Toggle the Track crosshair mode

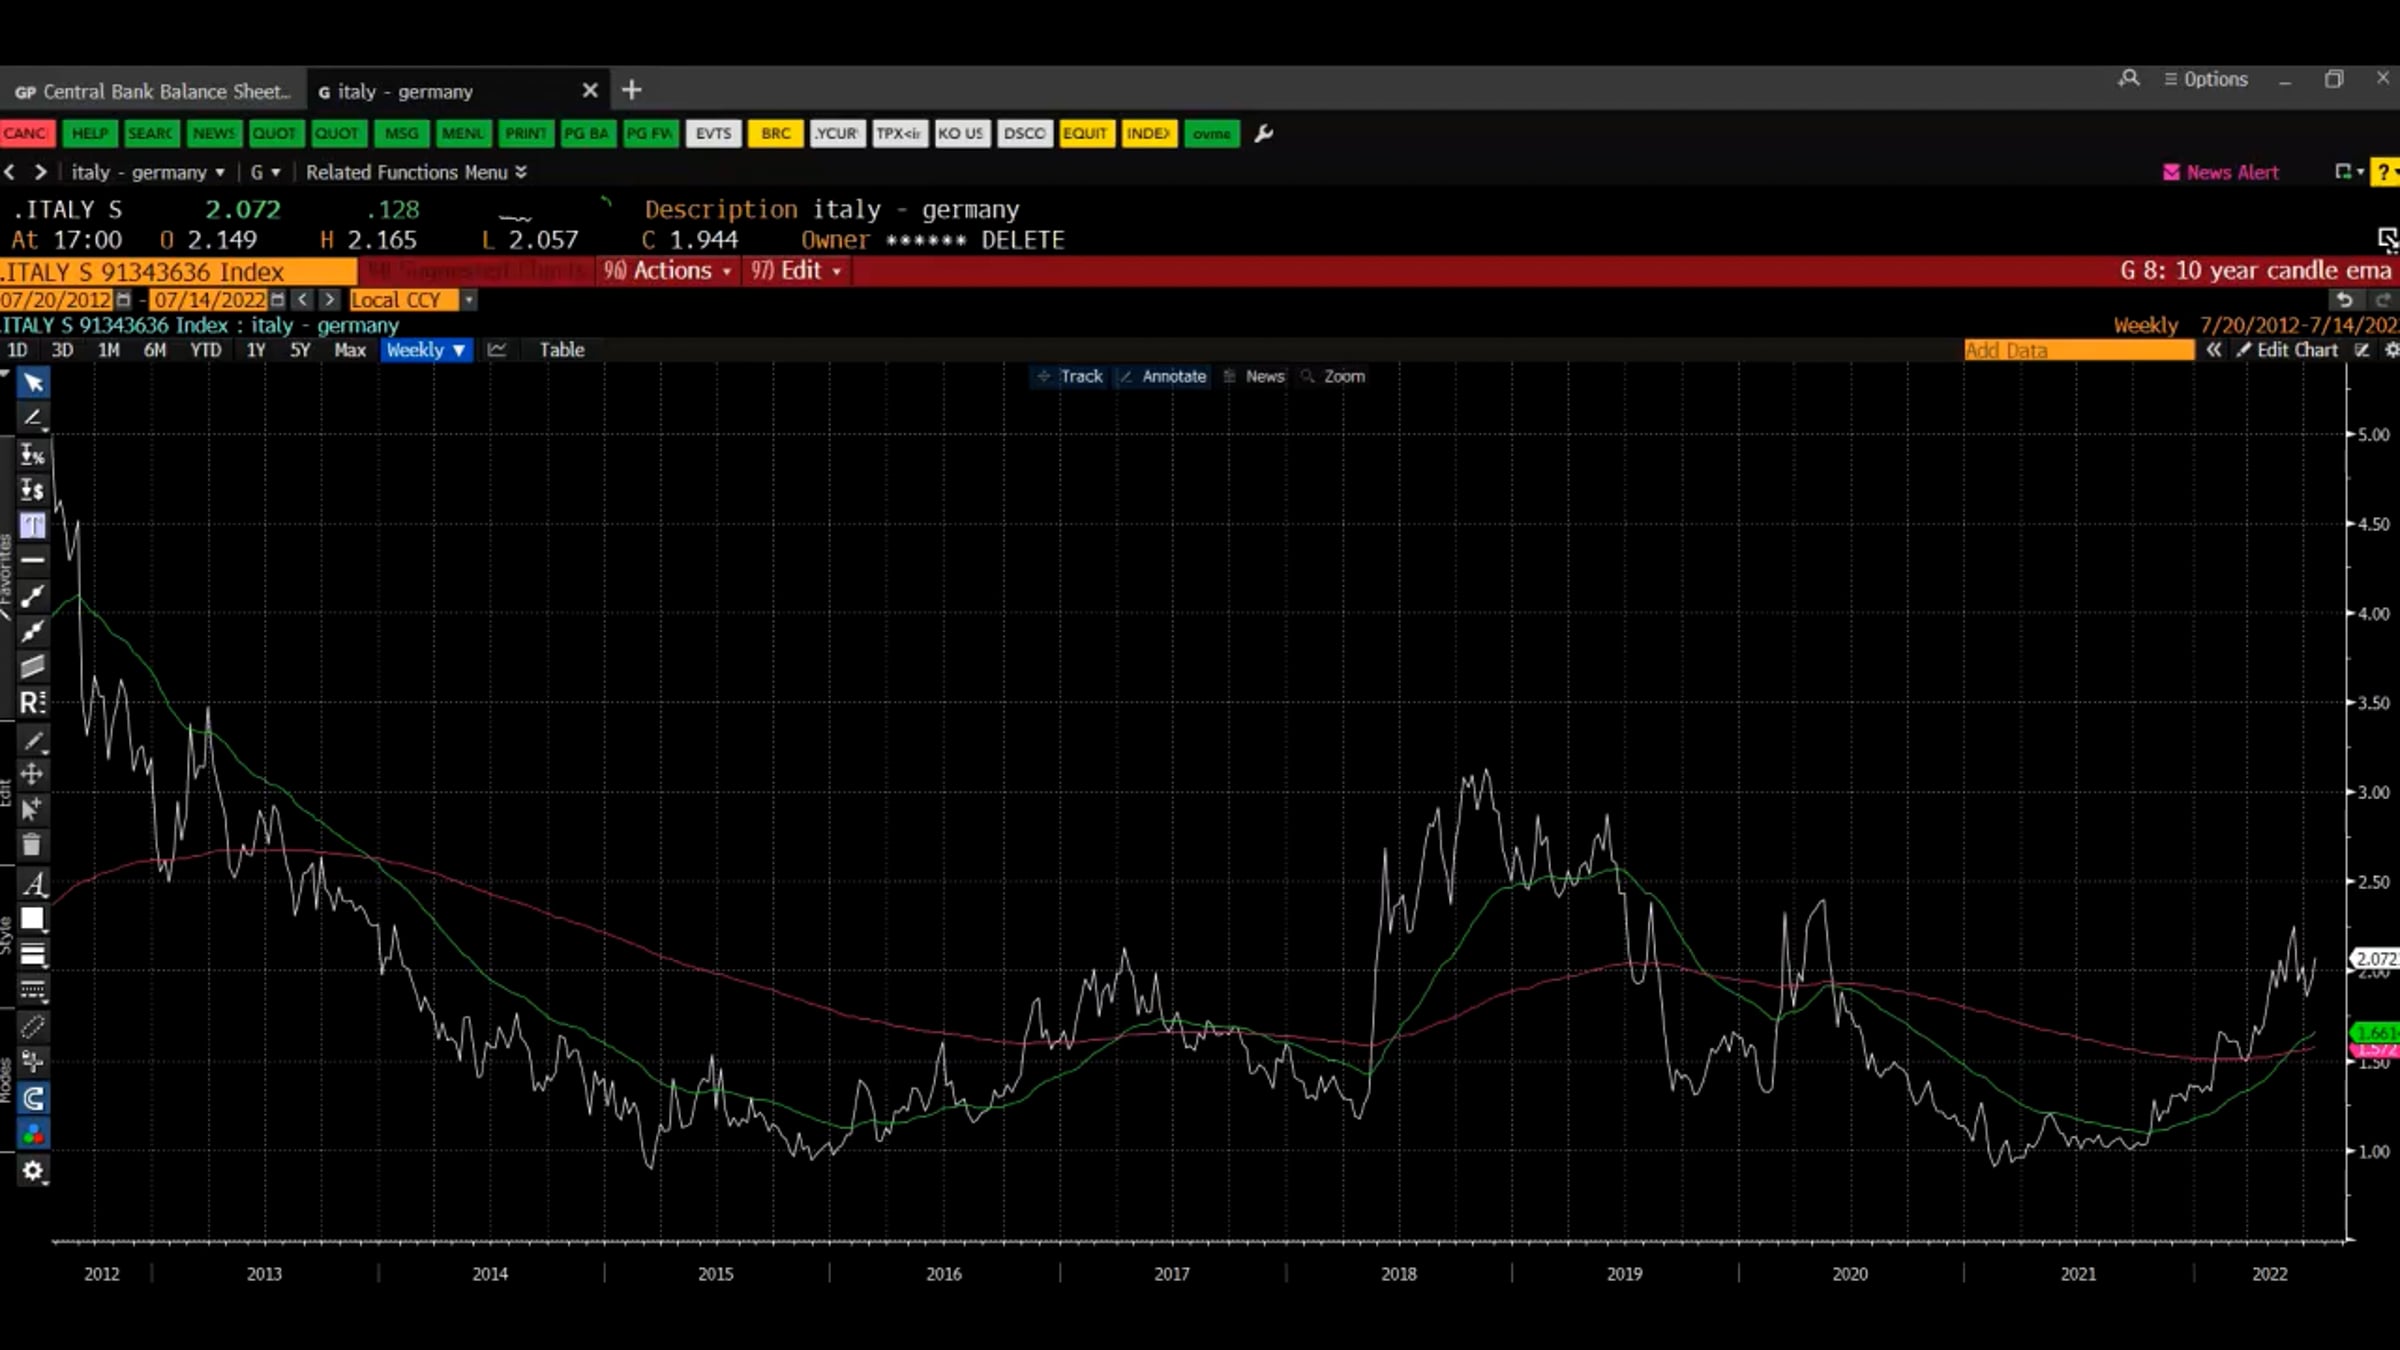coord(1070,376)
